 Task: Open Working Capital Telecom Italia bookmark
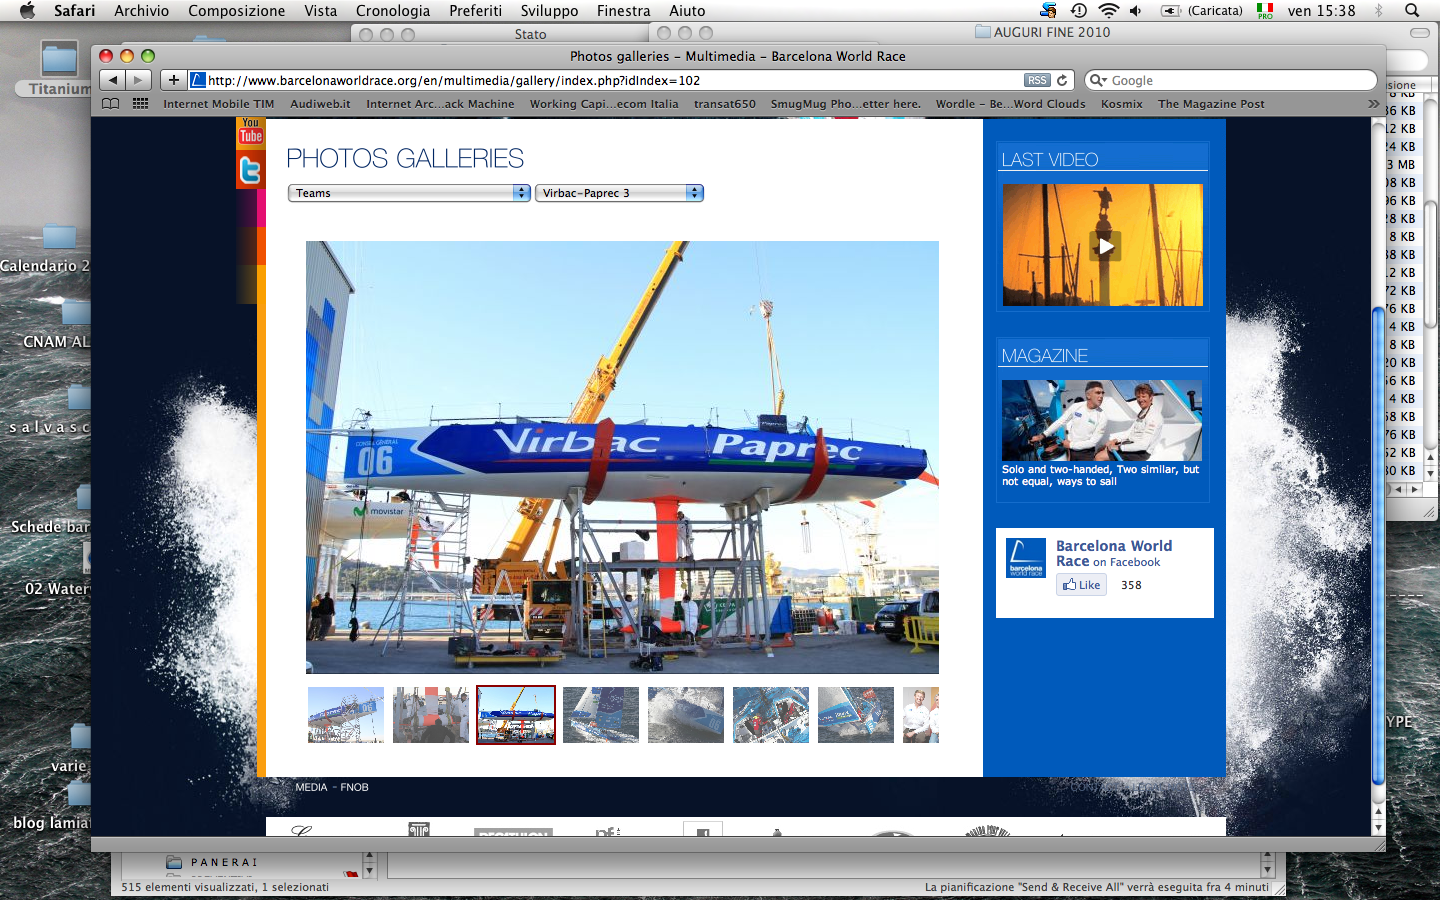pos(604,103)
